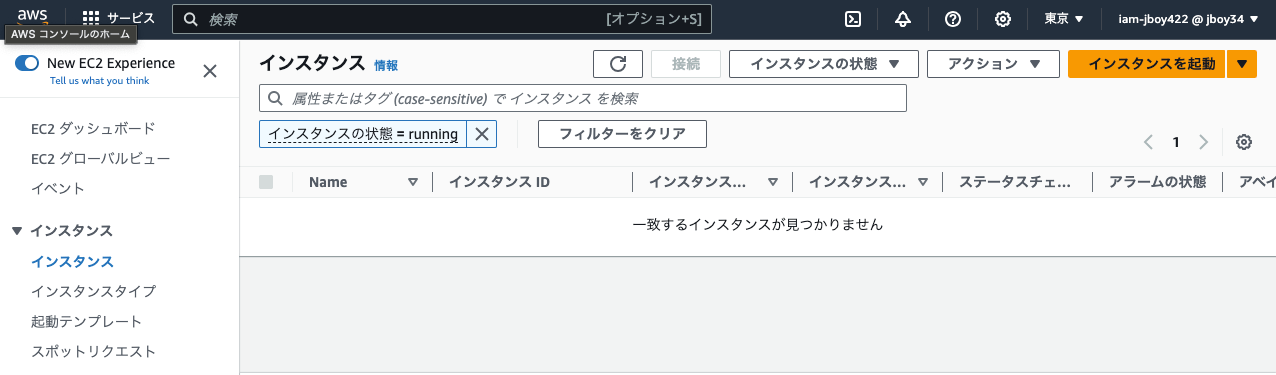This screenshot has width=1276, height=375.
Task: Click the インスタンスを起動 button
Action: tap(1147, 64)
